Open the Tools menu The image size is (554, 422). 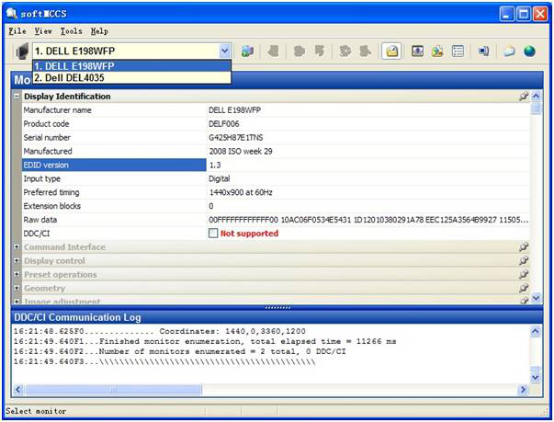71,31
